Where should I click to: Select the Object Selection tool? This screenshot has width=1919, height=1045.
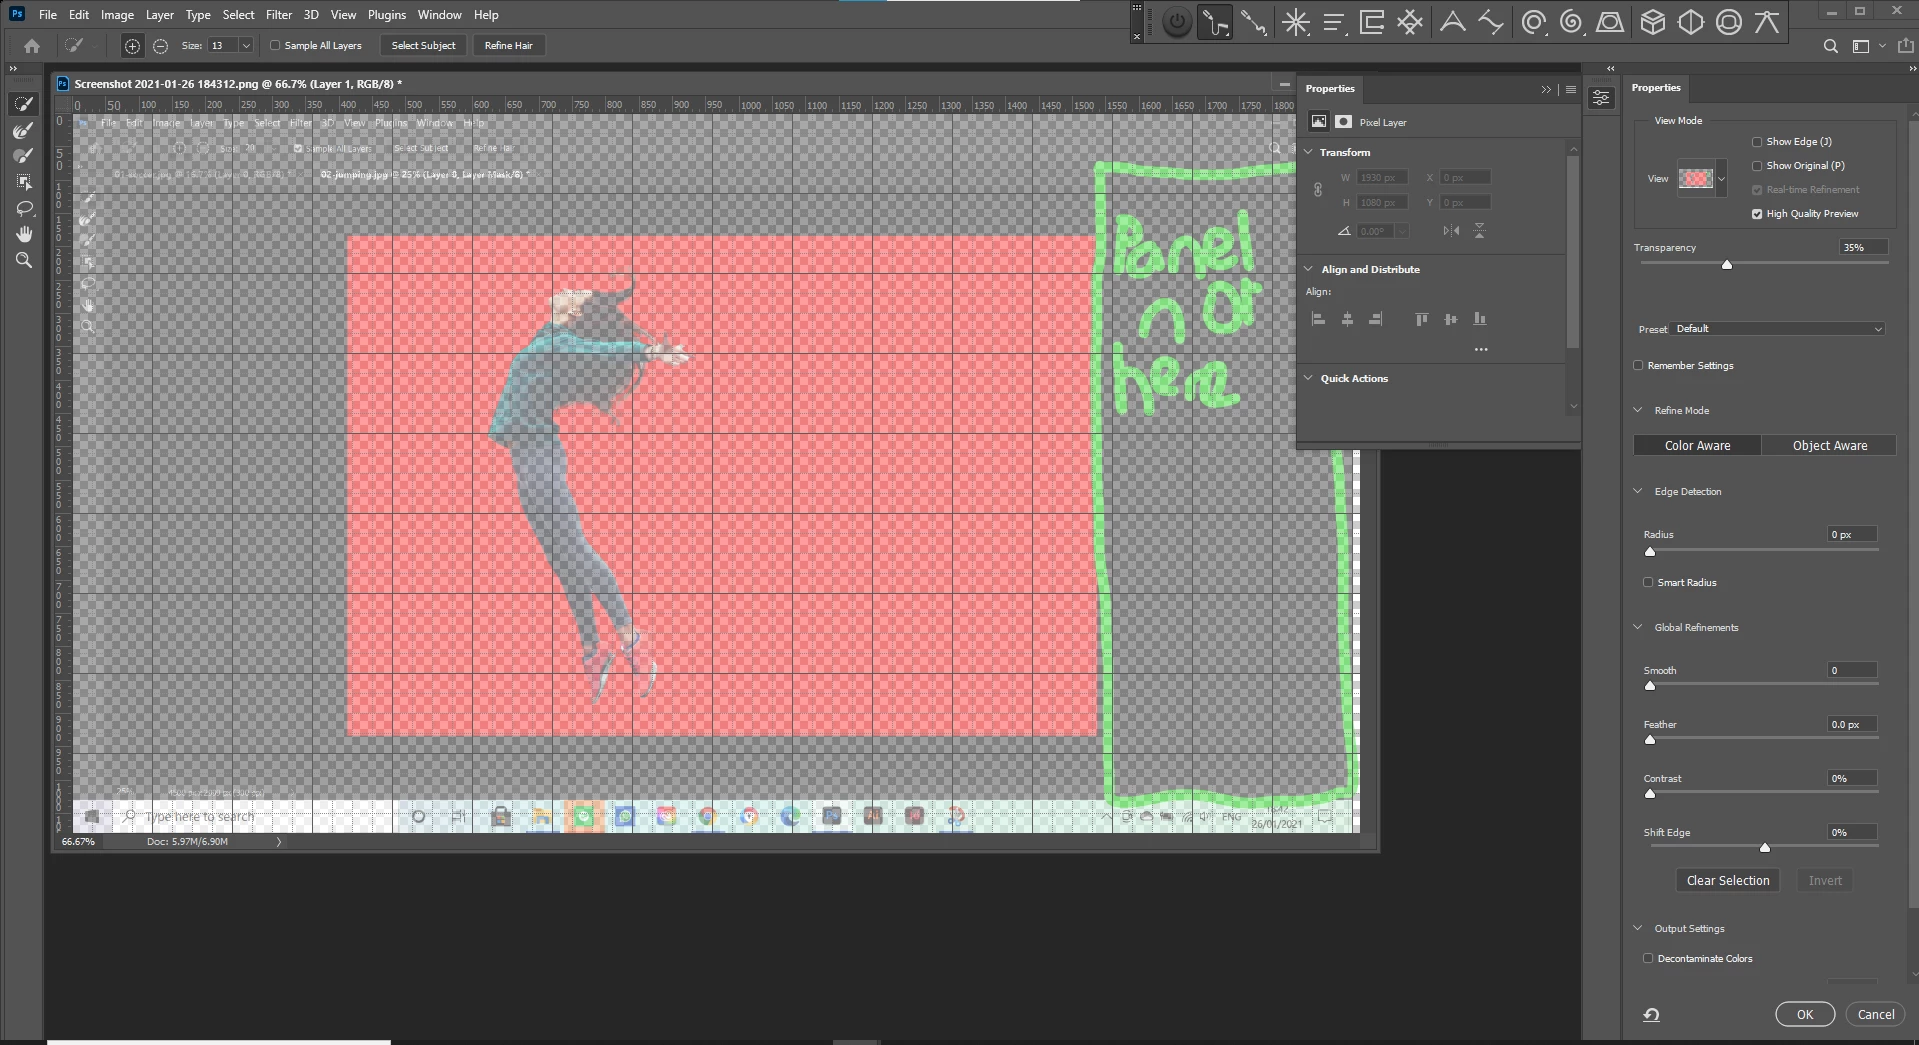tap(24, 182)
